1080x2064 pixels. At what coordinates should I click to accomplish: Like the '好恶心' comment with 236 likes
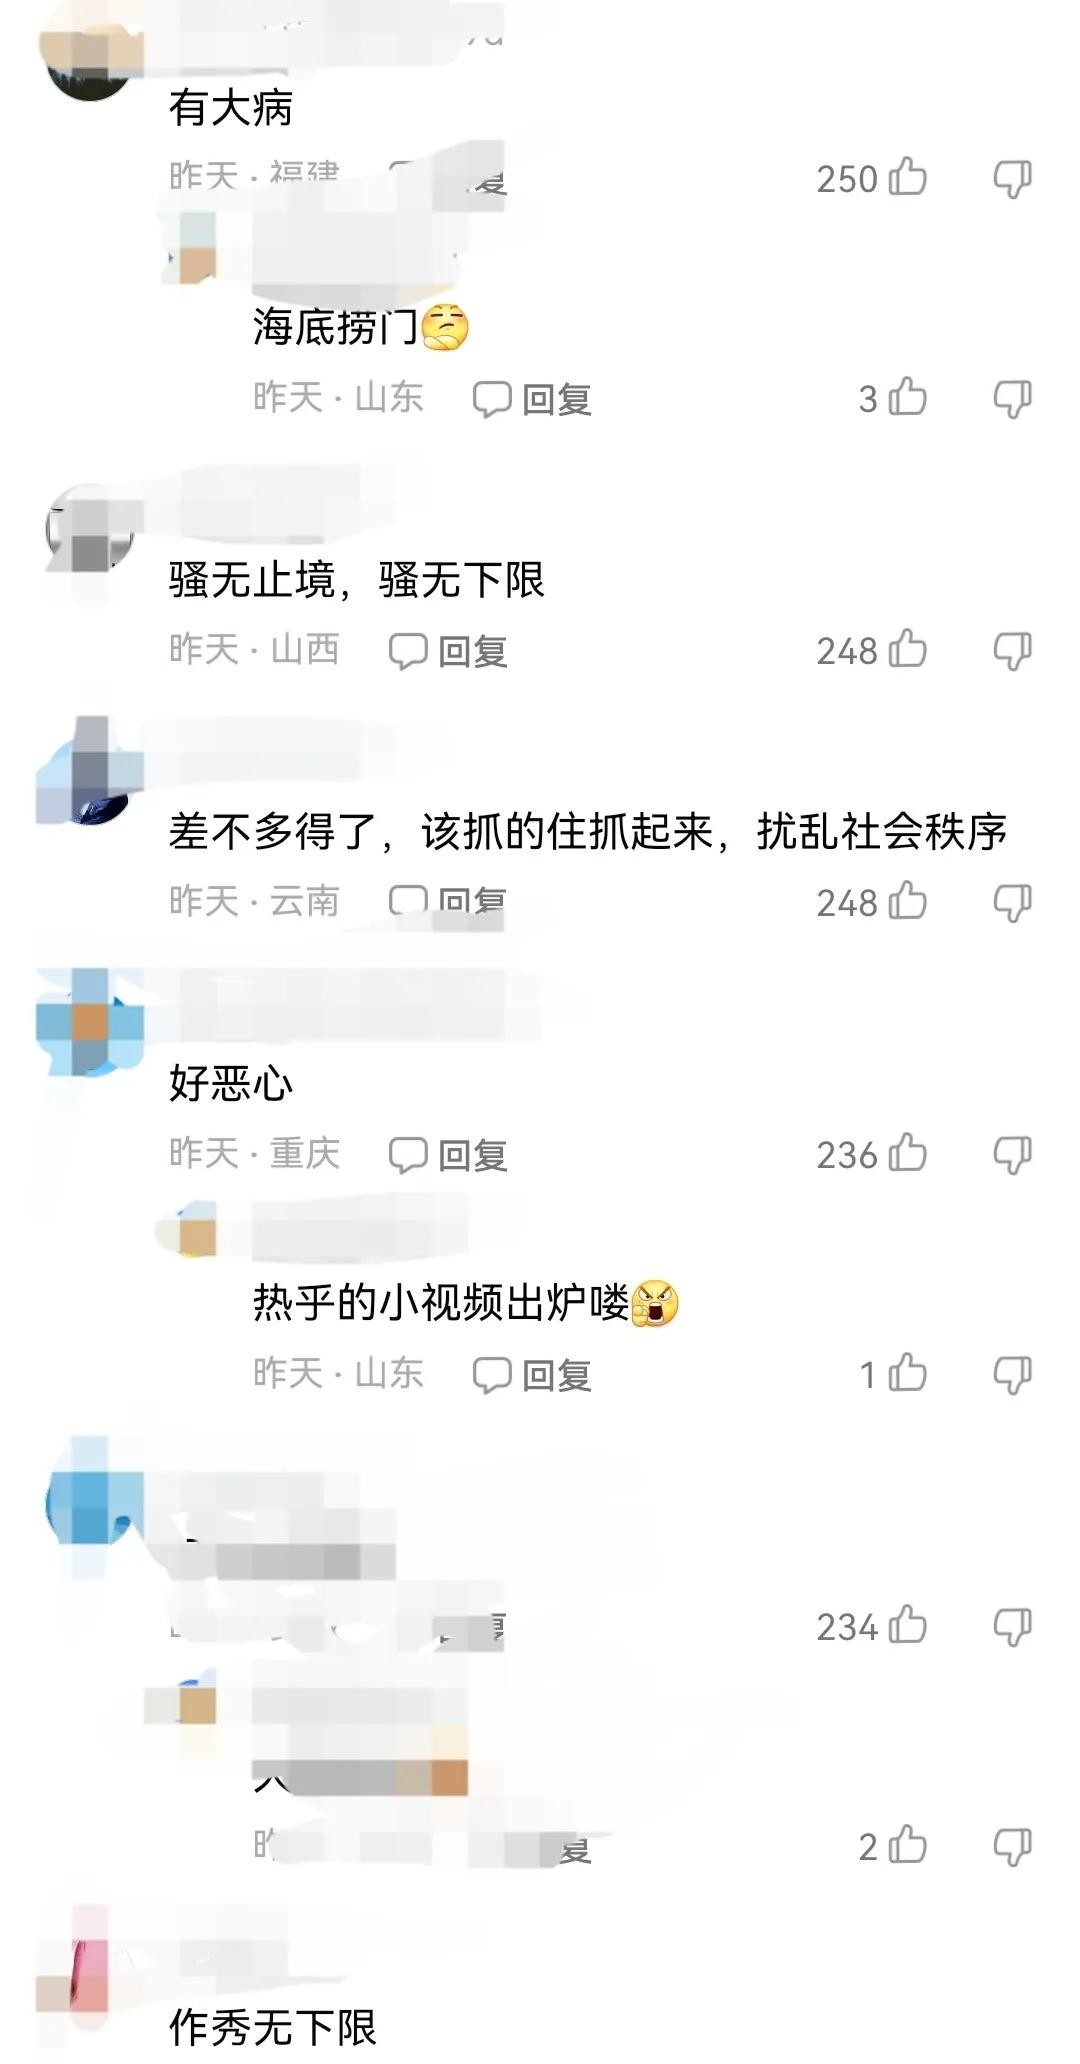click(x=908, y=1153)
